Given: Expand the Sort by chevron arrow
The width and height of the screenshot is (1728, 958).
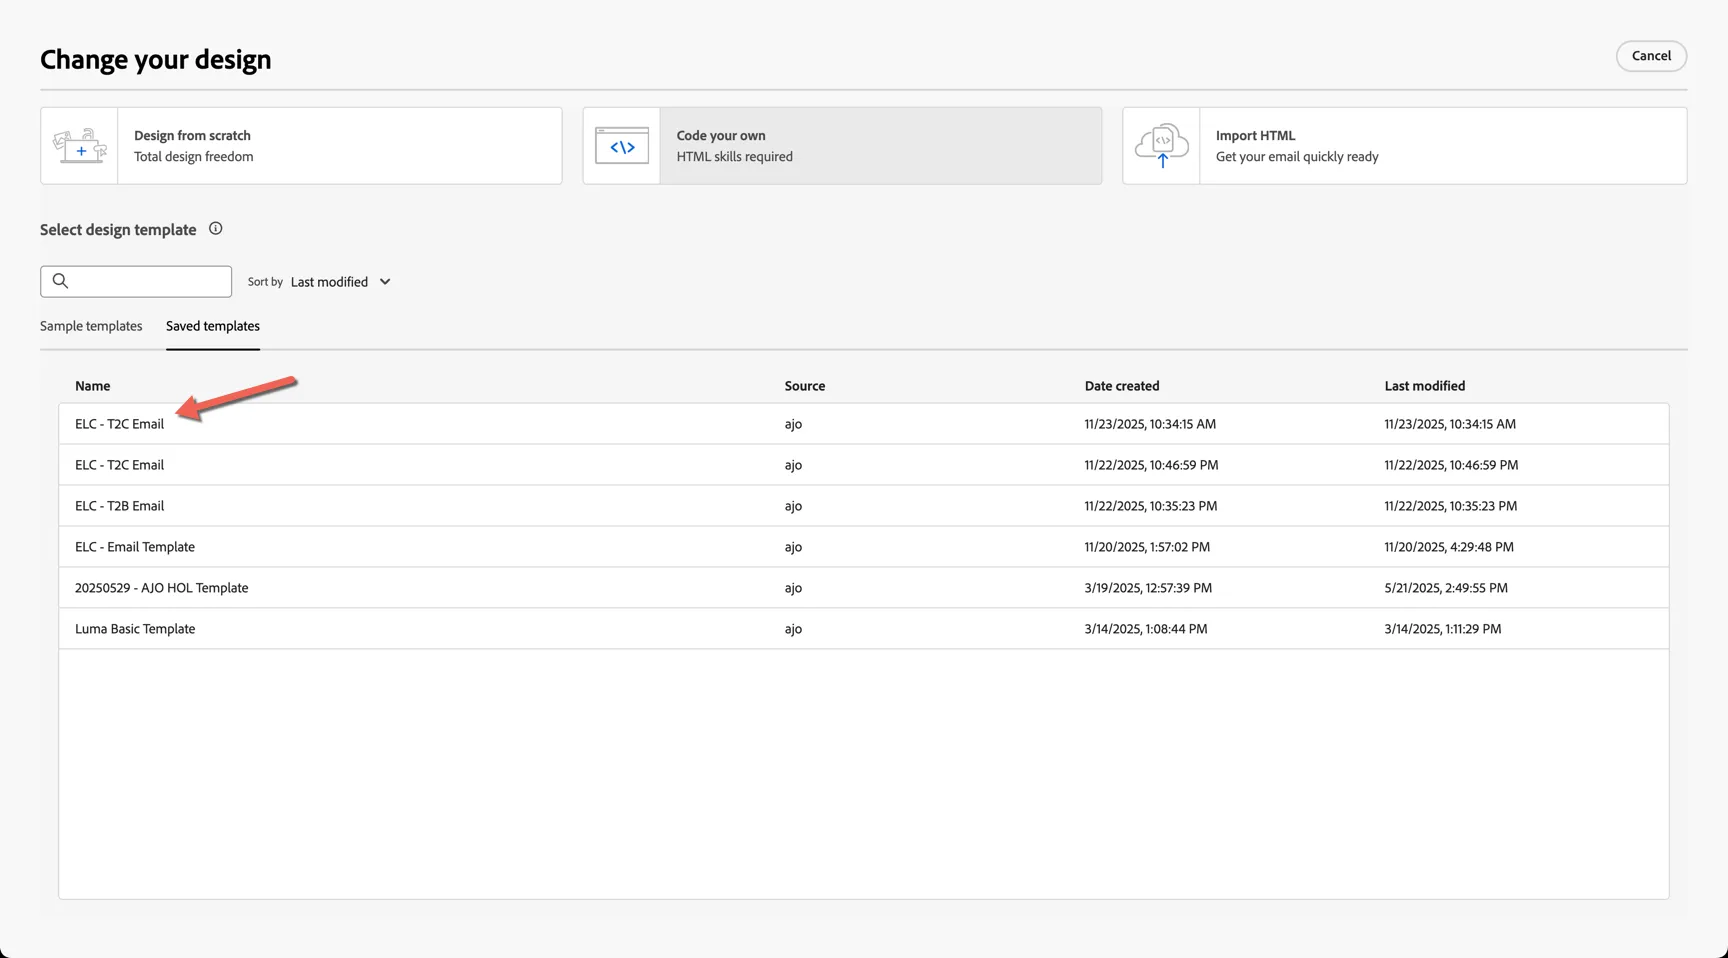Looking at the screenshot, I should coord(385,282).
